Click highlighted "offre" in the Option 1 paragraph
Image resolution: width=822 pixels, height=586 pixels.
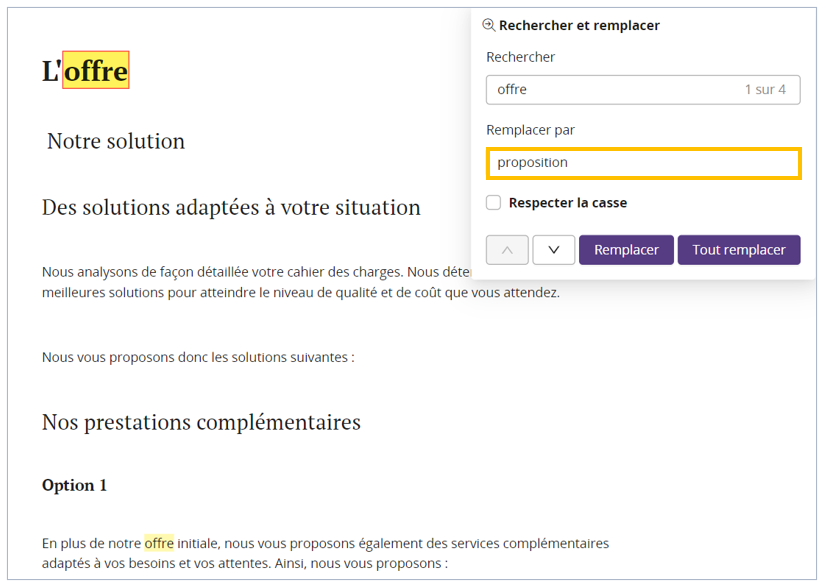point(159,543)
